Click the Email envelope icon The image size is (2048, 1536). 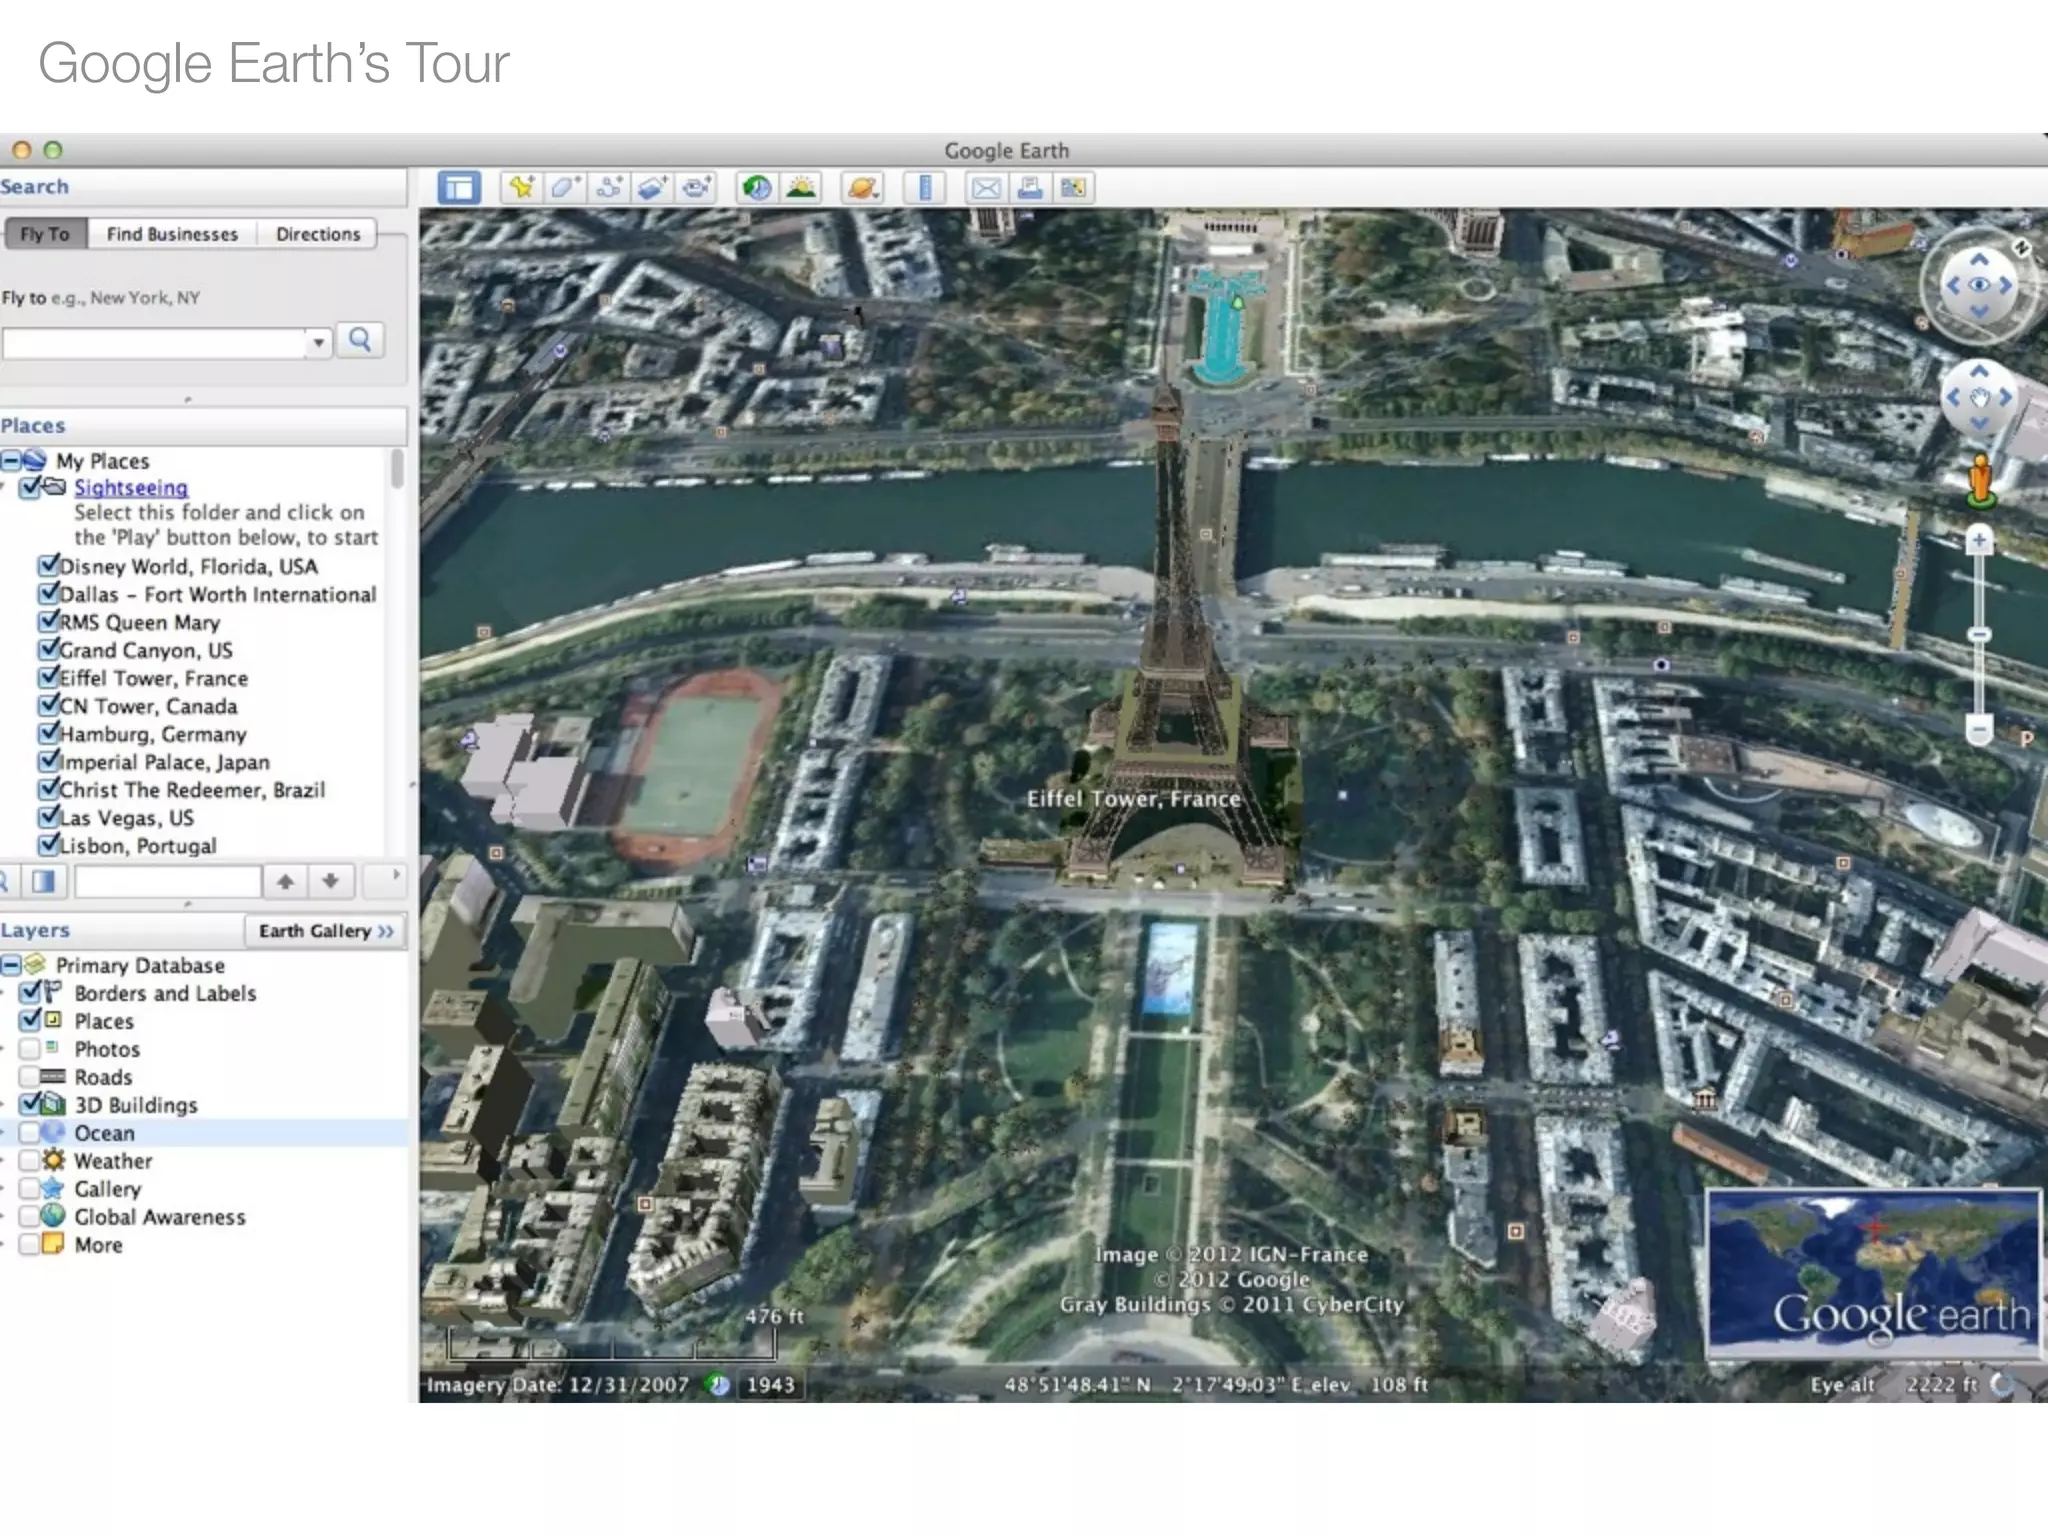tap(986, 187)
